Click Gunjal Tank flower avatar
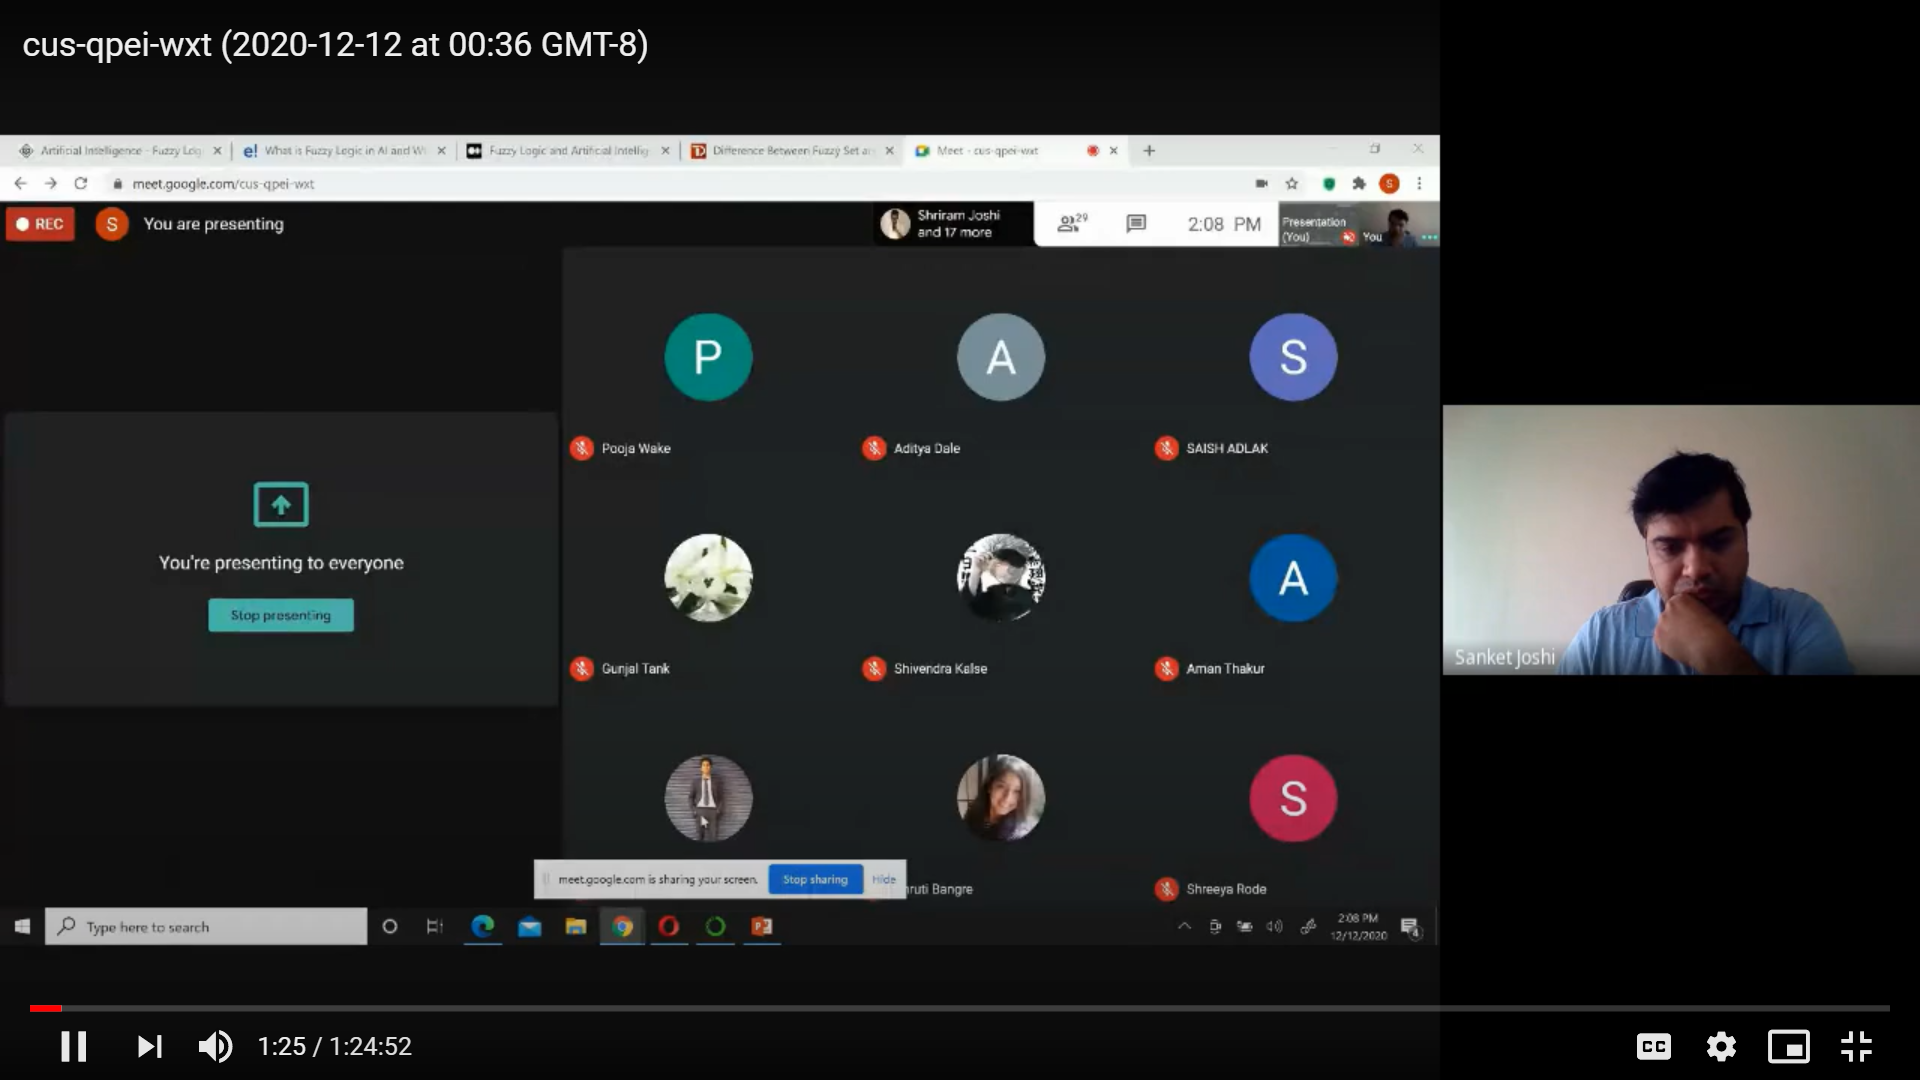The height and width of the screenshot is (1080, 1920). pos(708,577)
